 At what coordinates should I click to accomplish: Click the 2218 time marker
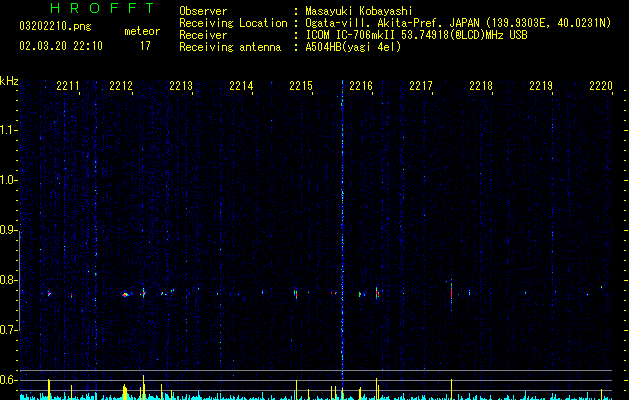coord(481,85)
